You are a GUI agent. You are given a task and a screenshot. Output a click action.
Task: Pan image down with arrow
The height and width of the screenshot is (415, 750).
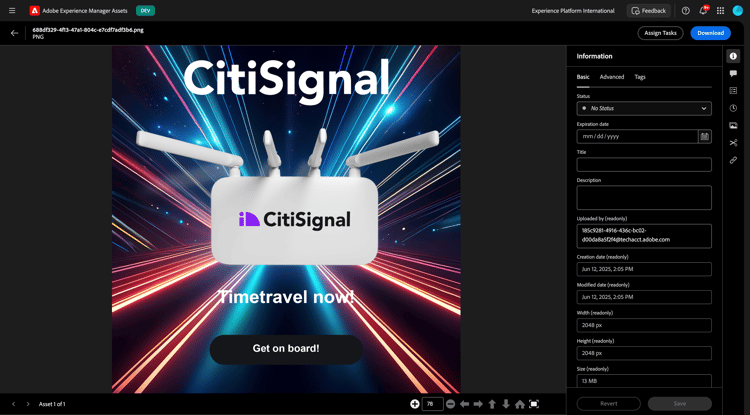pos(506,404)
